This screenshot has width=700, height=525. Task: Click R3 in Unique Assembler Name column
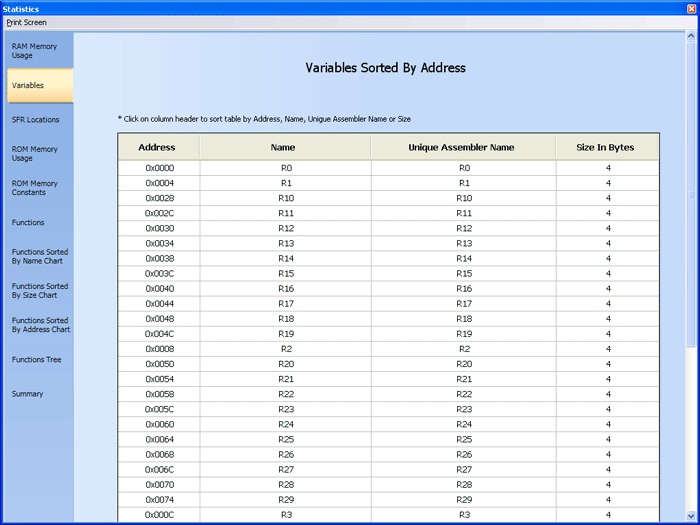click(464, 515)
